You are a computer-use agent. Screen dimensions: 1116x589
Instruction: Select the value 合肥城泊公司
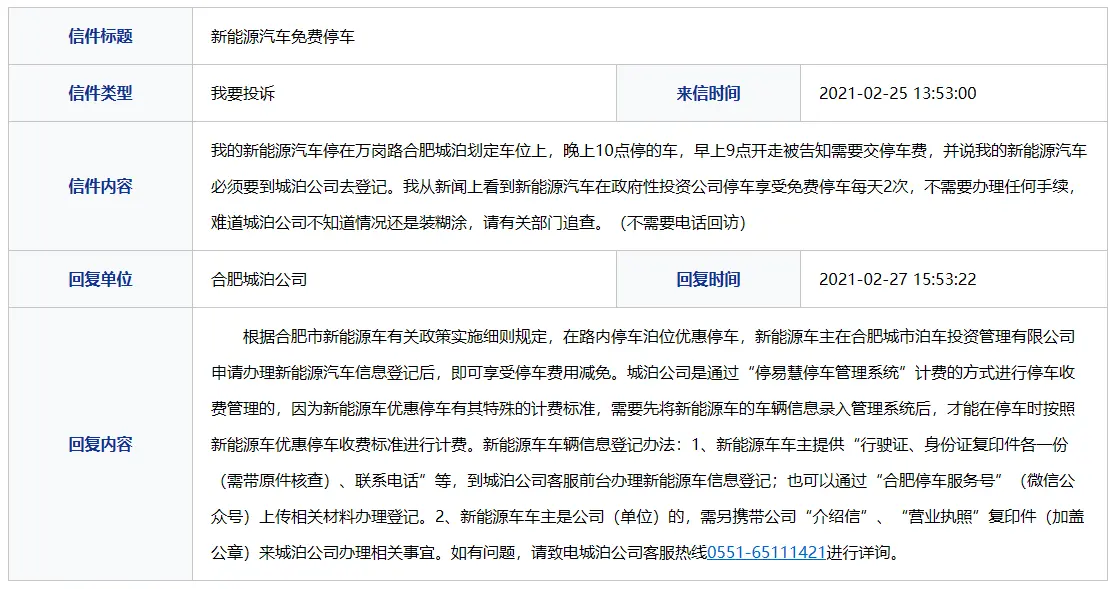259,280
